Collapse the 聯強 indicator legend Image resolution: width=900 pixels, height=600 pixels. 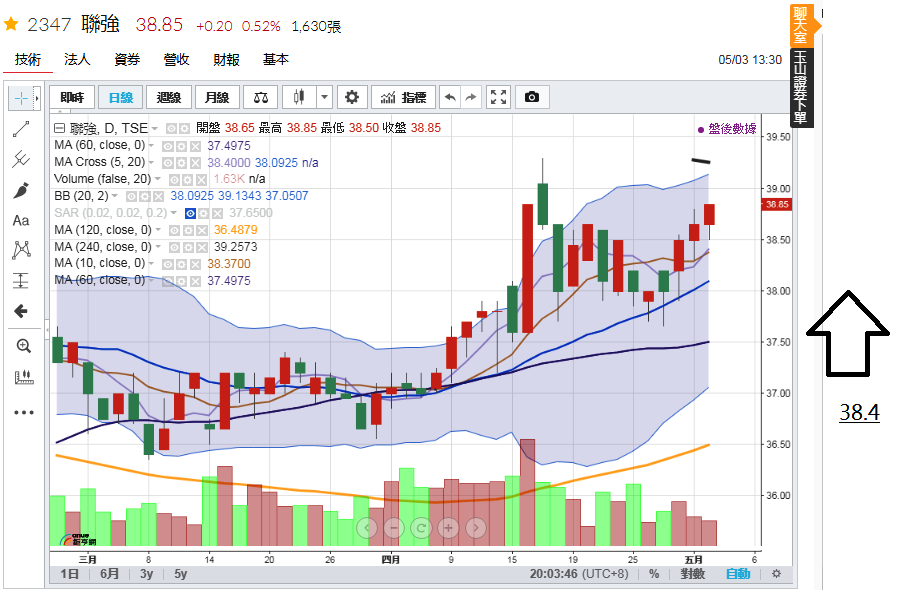(59, 128)
